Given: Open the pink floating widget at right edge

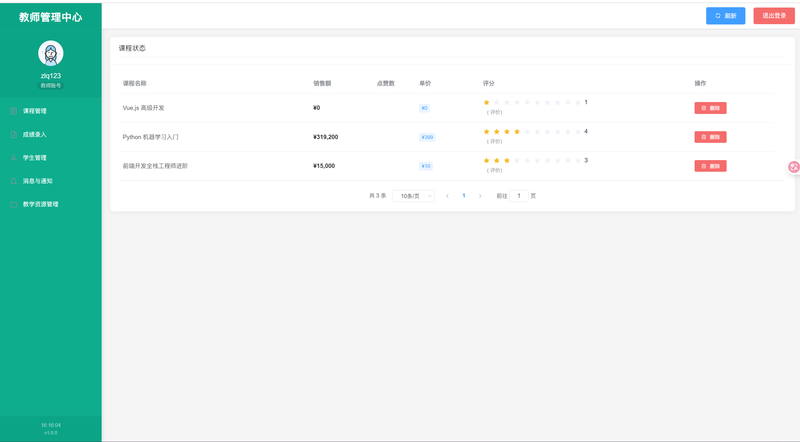Looking at the screenshot, I should click(x=793, y=166).
